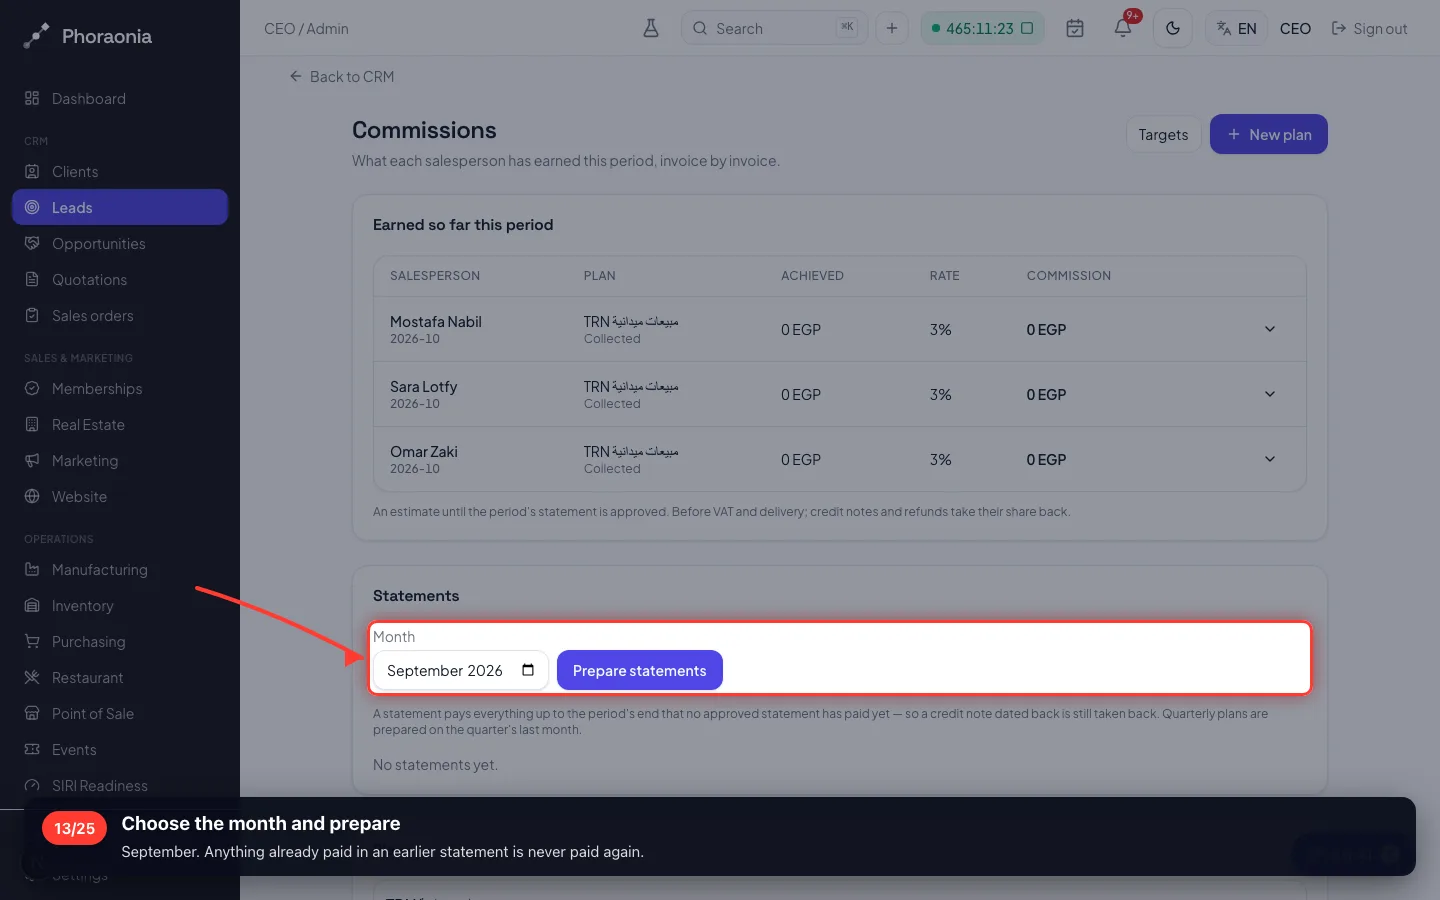Click the 465:11:23 timer button

click(982, 28)
